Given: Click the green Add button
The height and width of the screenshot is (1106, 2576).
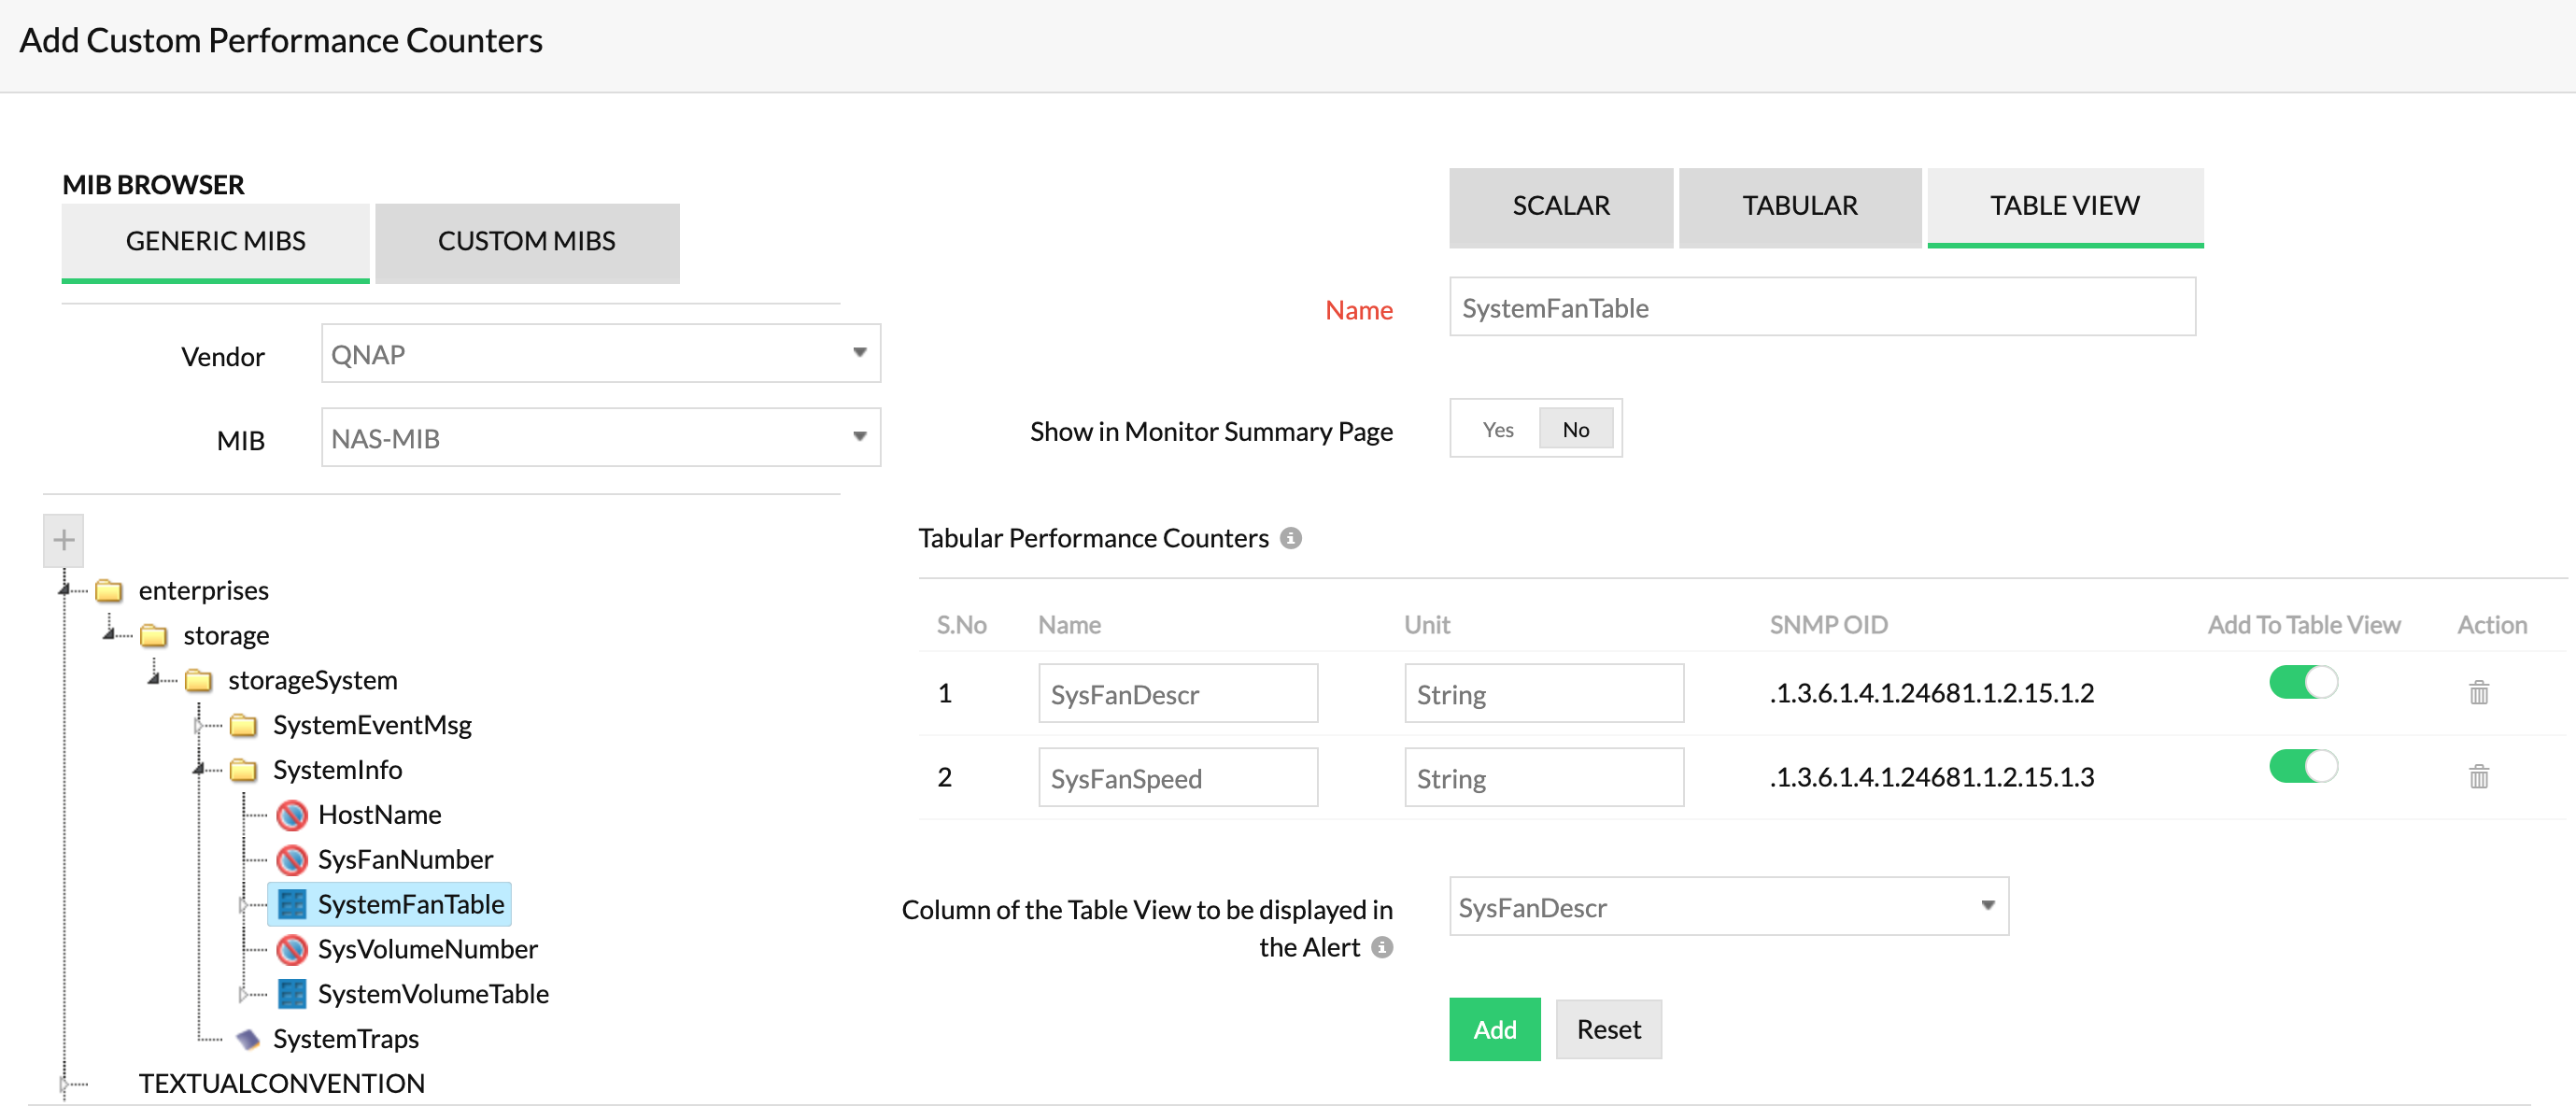Looking at the screenshot, I should coord(1494,1029).
